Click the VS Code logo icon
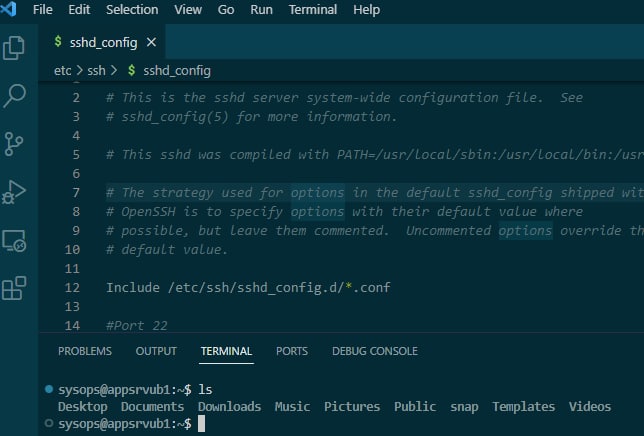This screenshot has height=436, width=644. [x=12, y=9]
